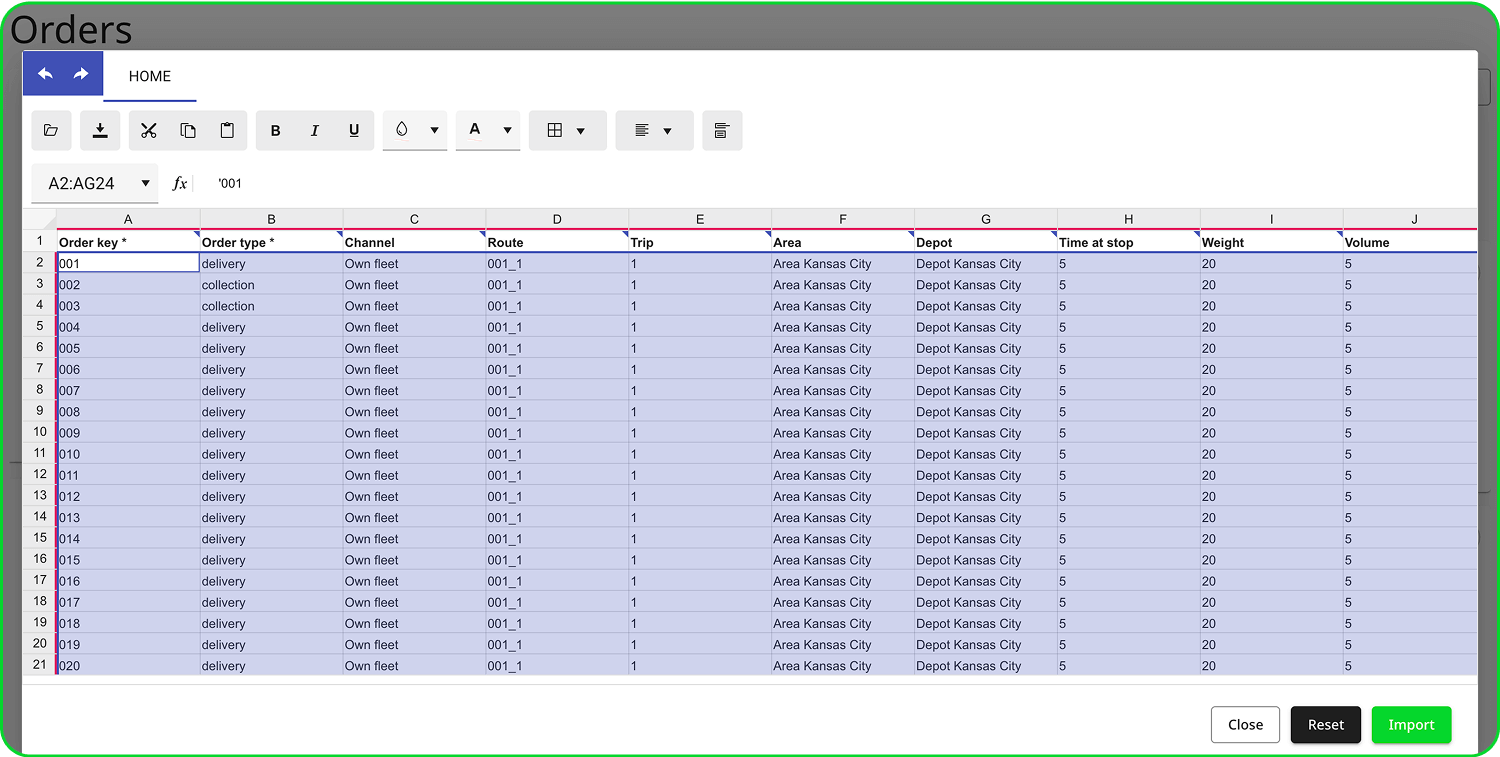The height and width of the screenshot is (757, 1500).
Task: Open the alignment dropdown arrow
Action: point(667,130)
